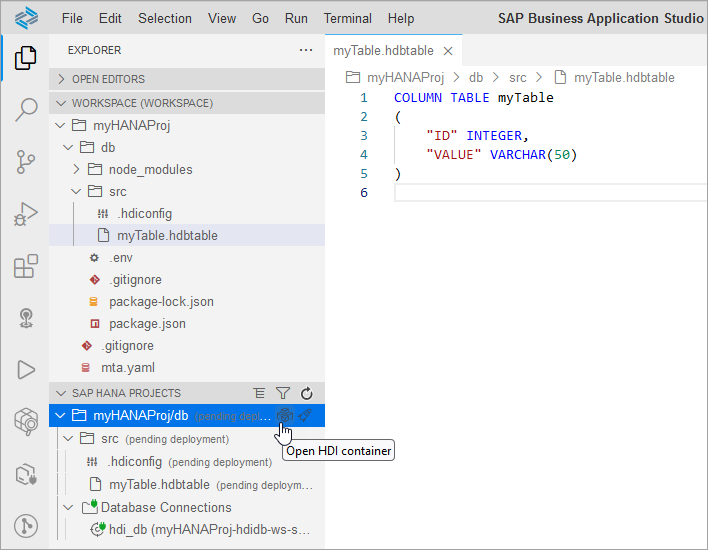Screen dimensions: 708x550
Task: Click the empty line 6 in editor
Action: (x=550, y=193)
